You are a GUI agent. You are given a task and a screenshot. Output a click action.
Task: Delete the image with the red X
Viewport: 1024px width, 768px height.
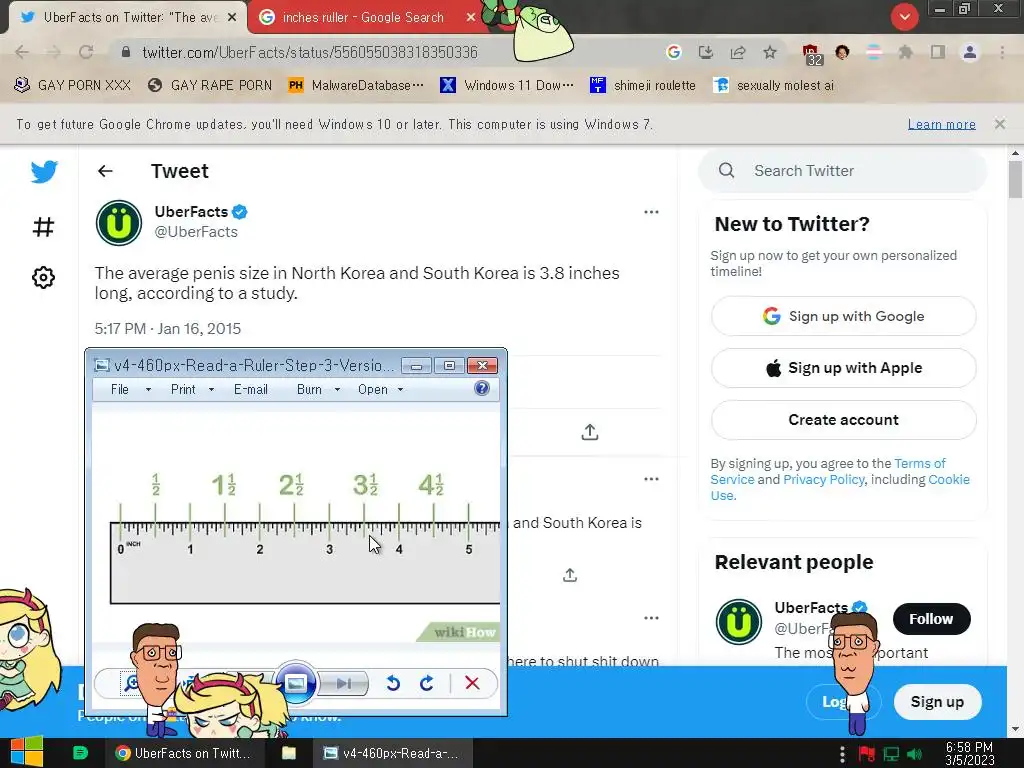tap(472, 683)
